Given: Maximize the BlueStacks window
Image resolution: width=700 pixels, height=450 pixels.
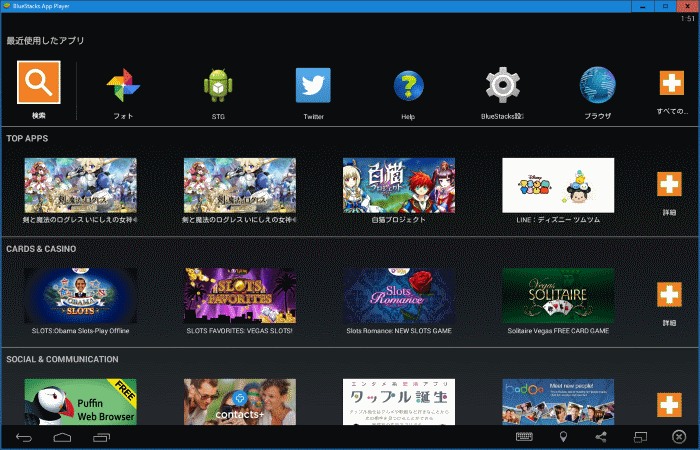Looking at the screenshot, I should click(x=665, y=6).
